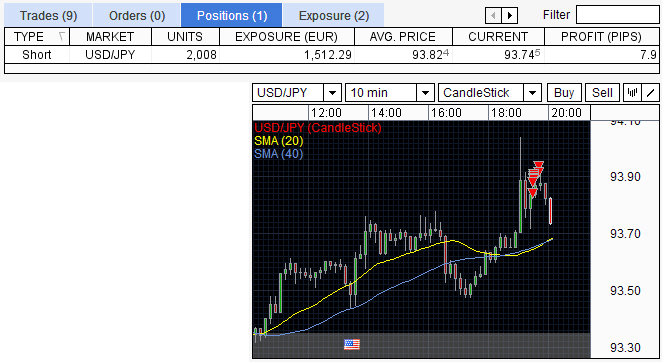Click the US flag news marker
The width and height of the screenshot is (662, 362).
(352, 344)
